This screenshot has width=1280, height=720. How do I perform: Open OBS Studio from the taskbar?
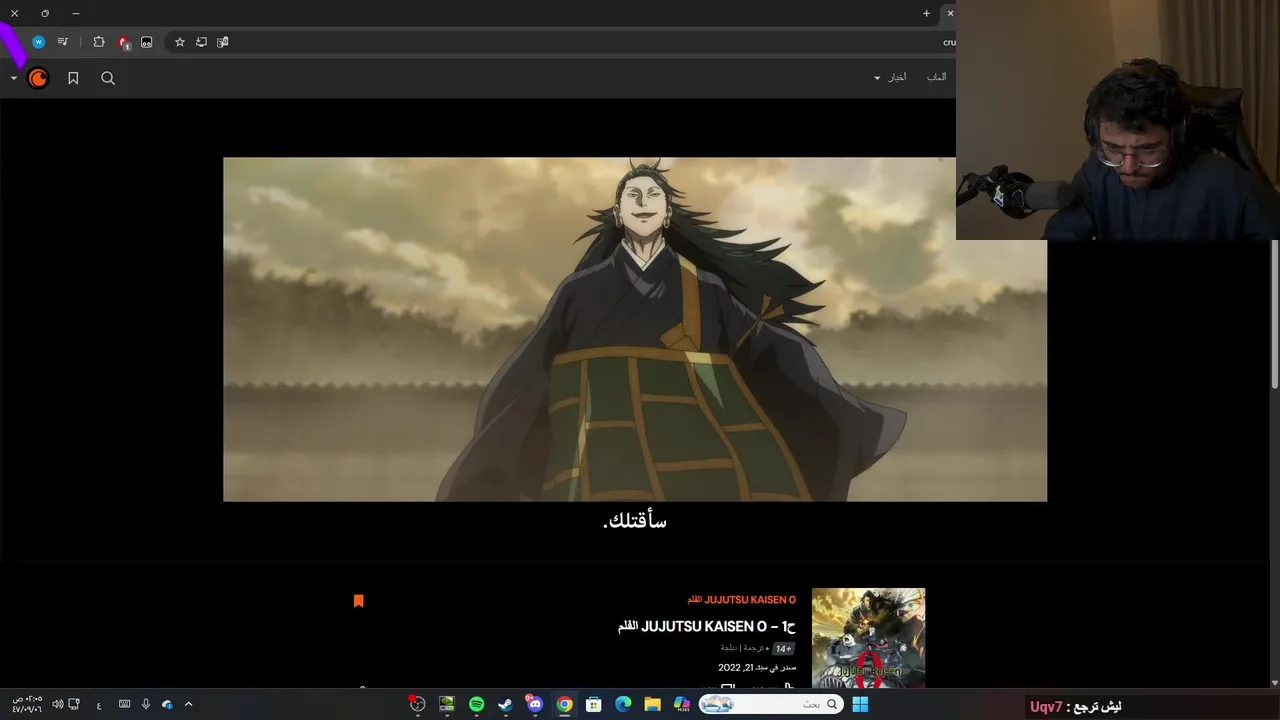pos(417,705)
